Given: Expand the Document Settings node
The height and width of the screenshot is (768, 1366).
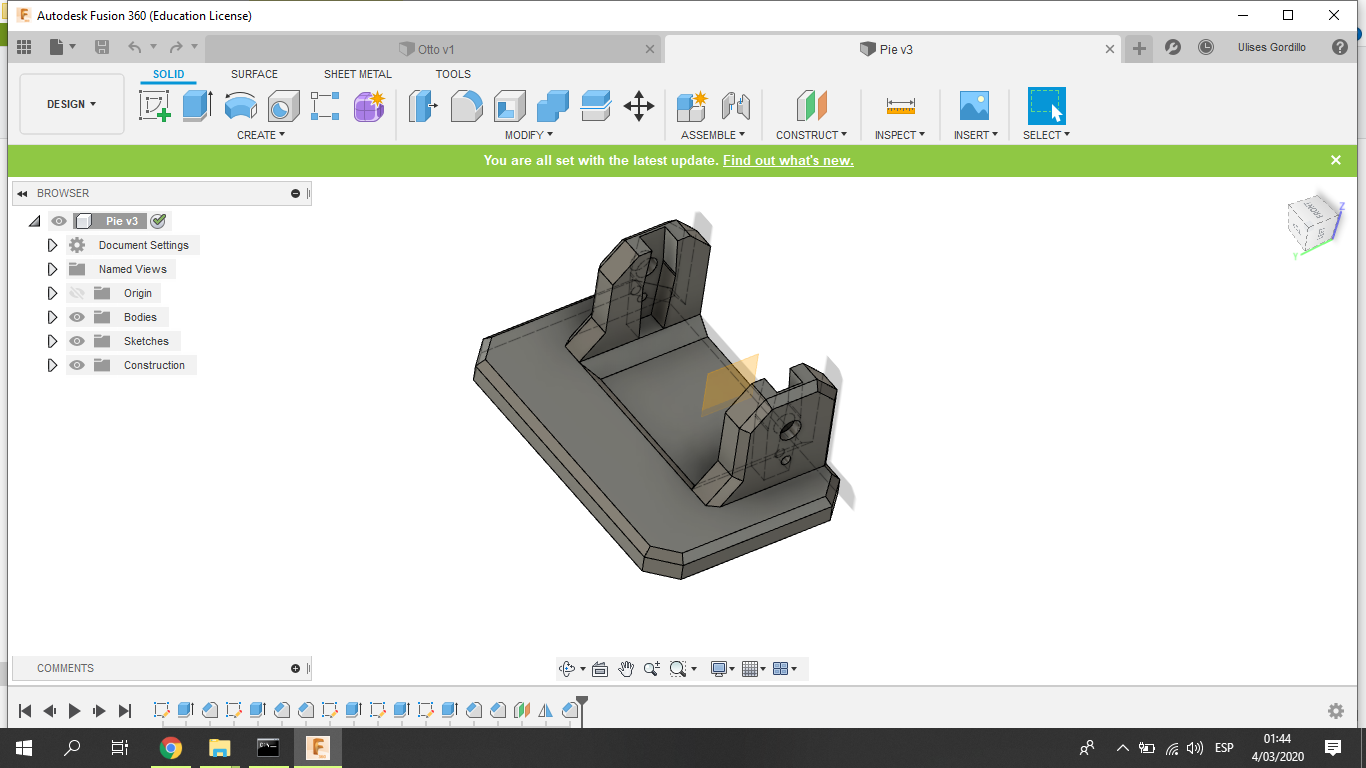Looking at the screenshot, I should click(x=53, y=245).
